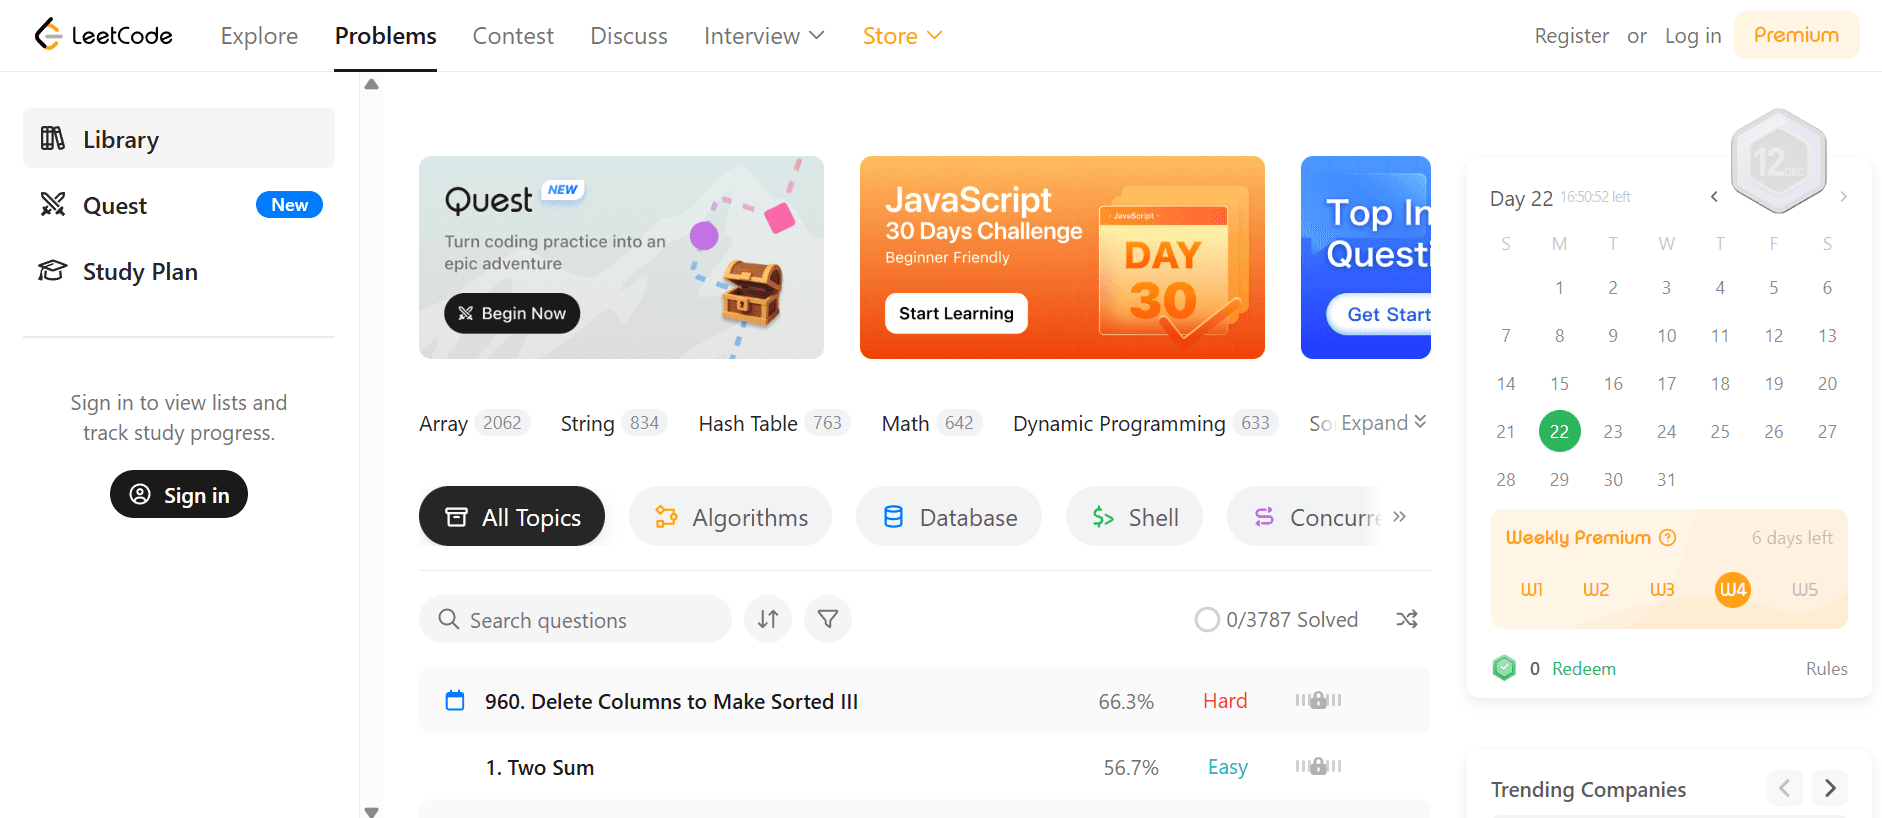1882x818 pixels.
Task: Open the JavaScript 30 Days Challenge banner
Action: 1062,257
